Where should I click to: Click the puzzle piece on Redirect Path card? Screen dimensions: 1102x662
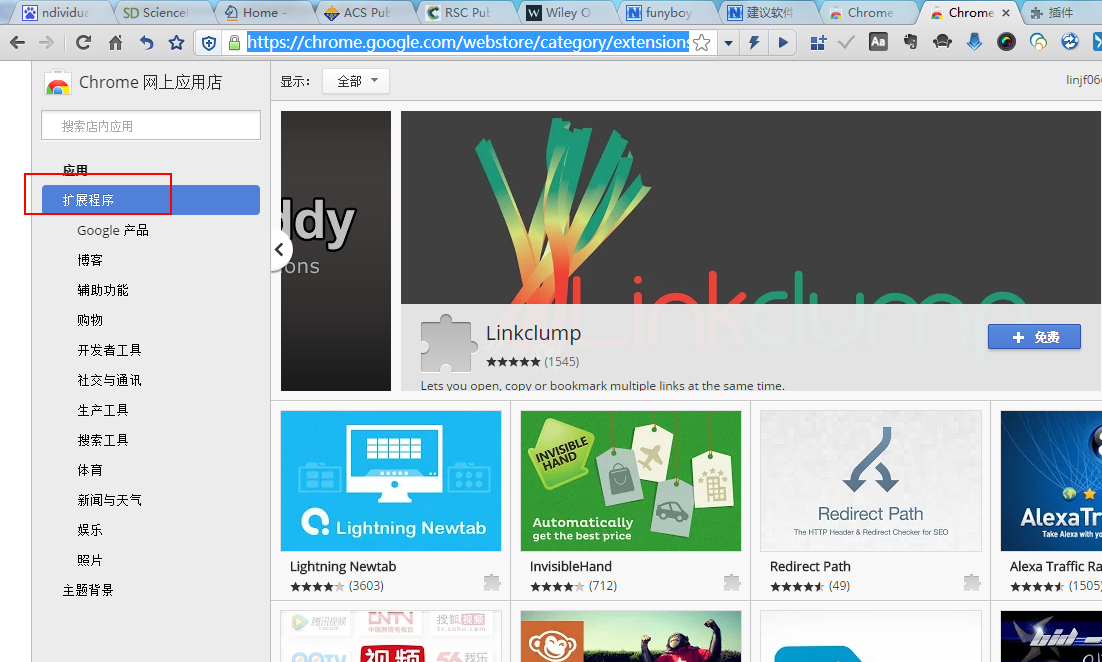[x=972, y=582]
